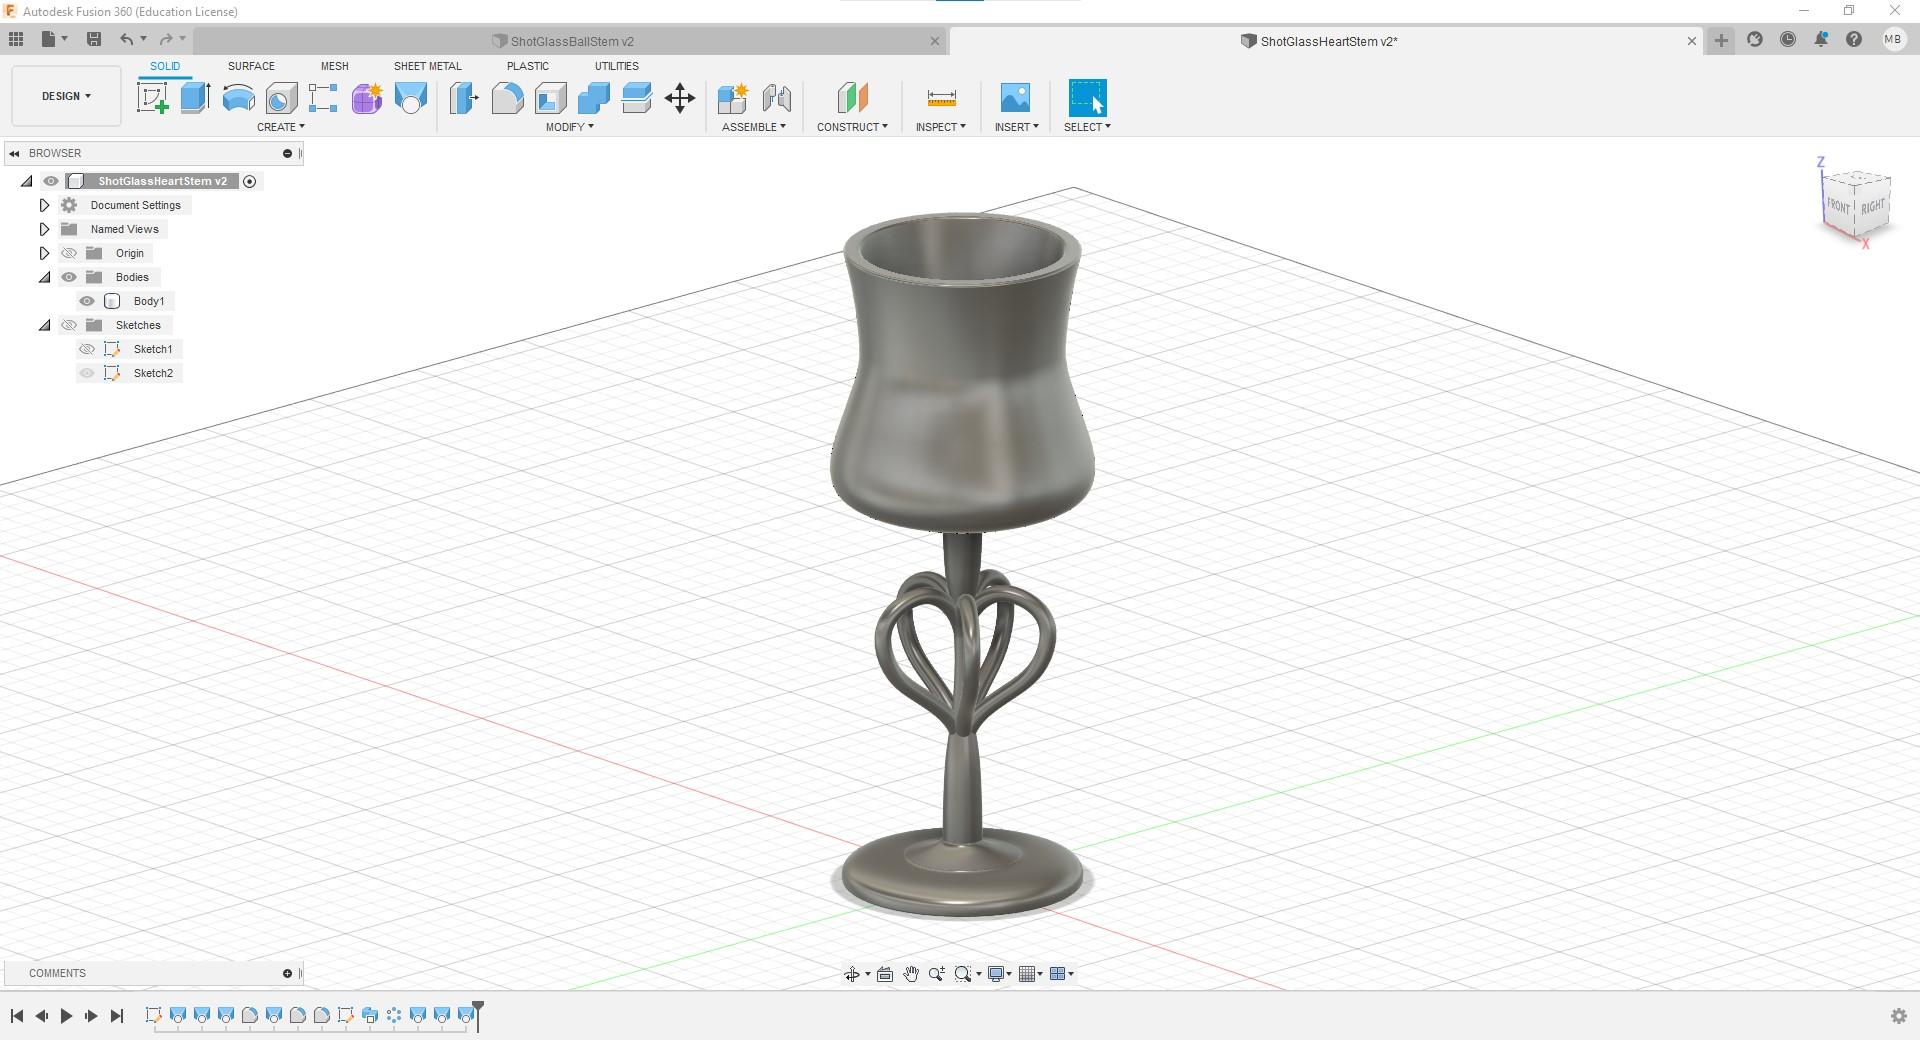The width and height of the screenshot is (1920, 1040).
Task: Select the Offset Face tool
Action: pyautogui.click(x=636, y=98)
